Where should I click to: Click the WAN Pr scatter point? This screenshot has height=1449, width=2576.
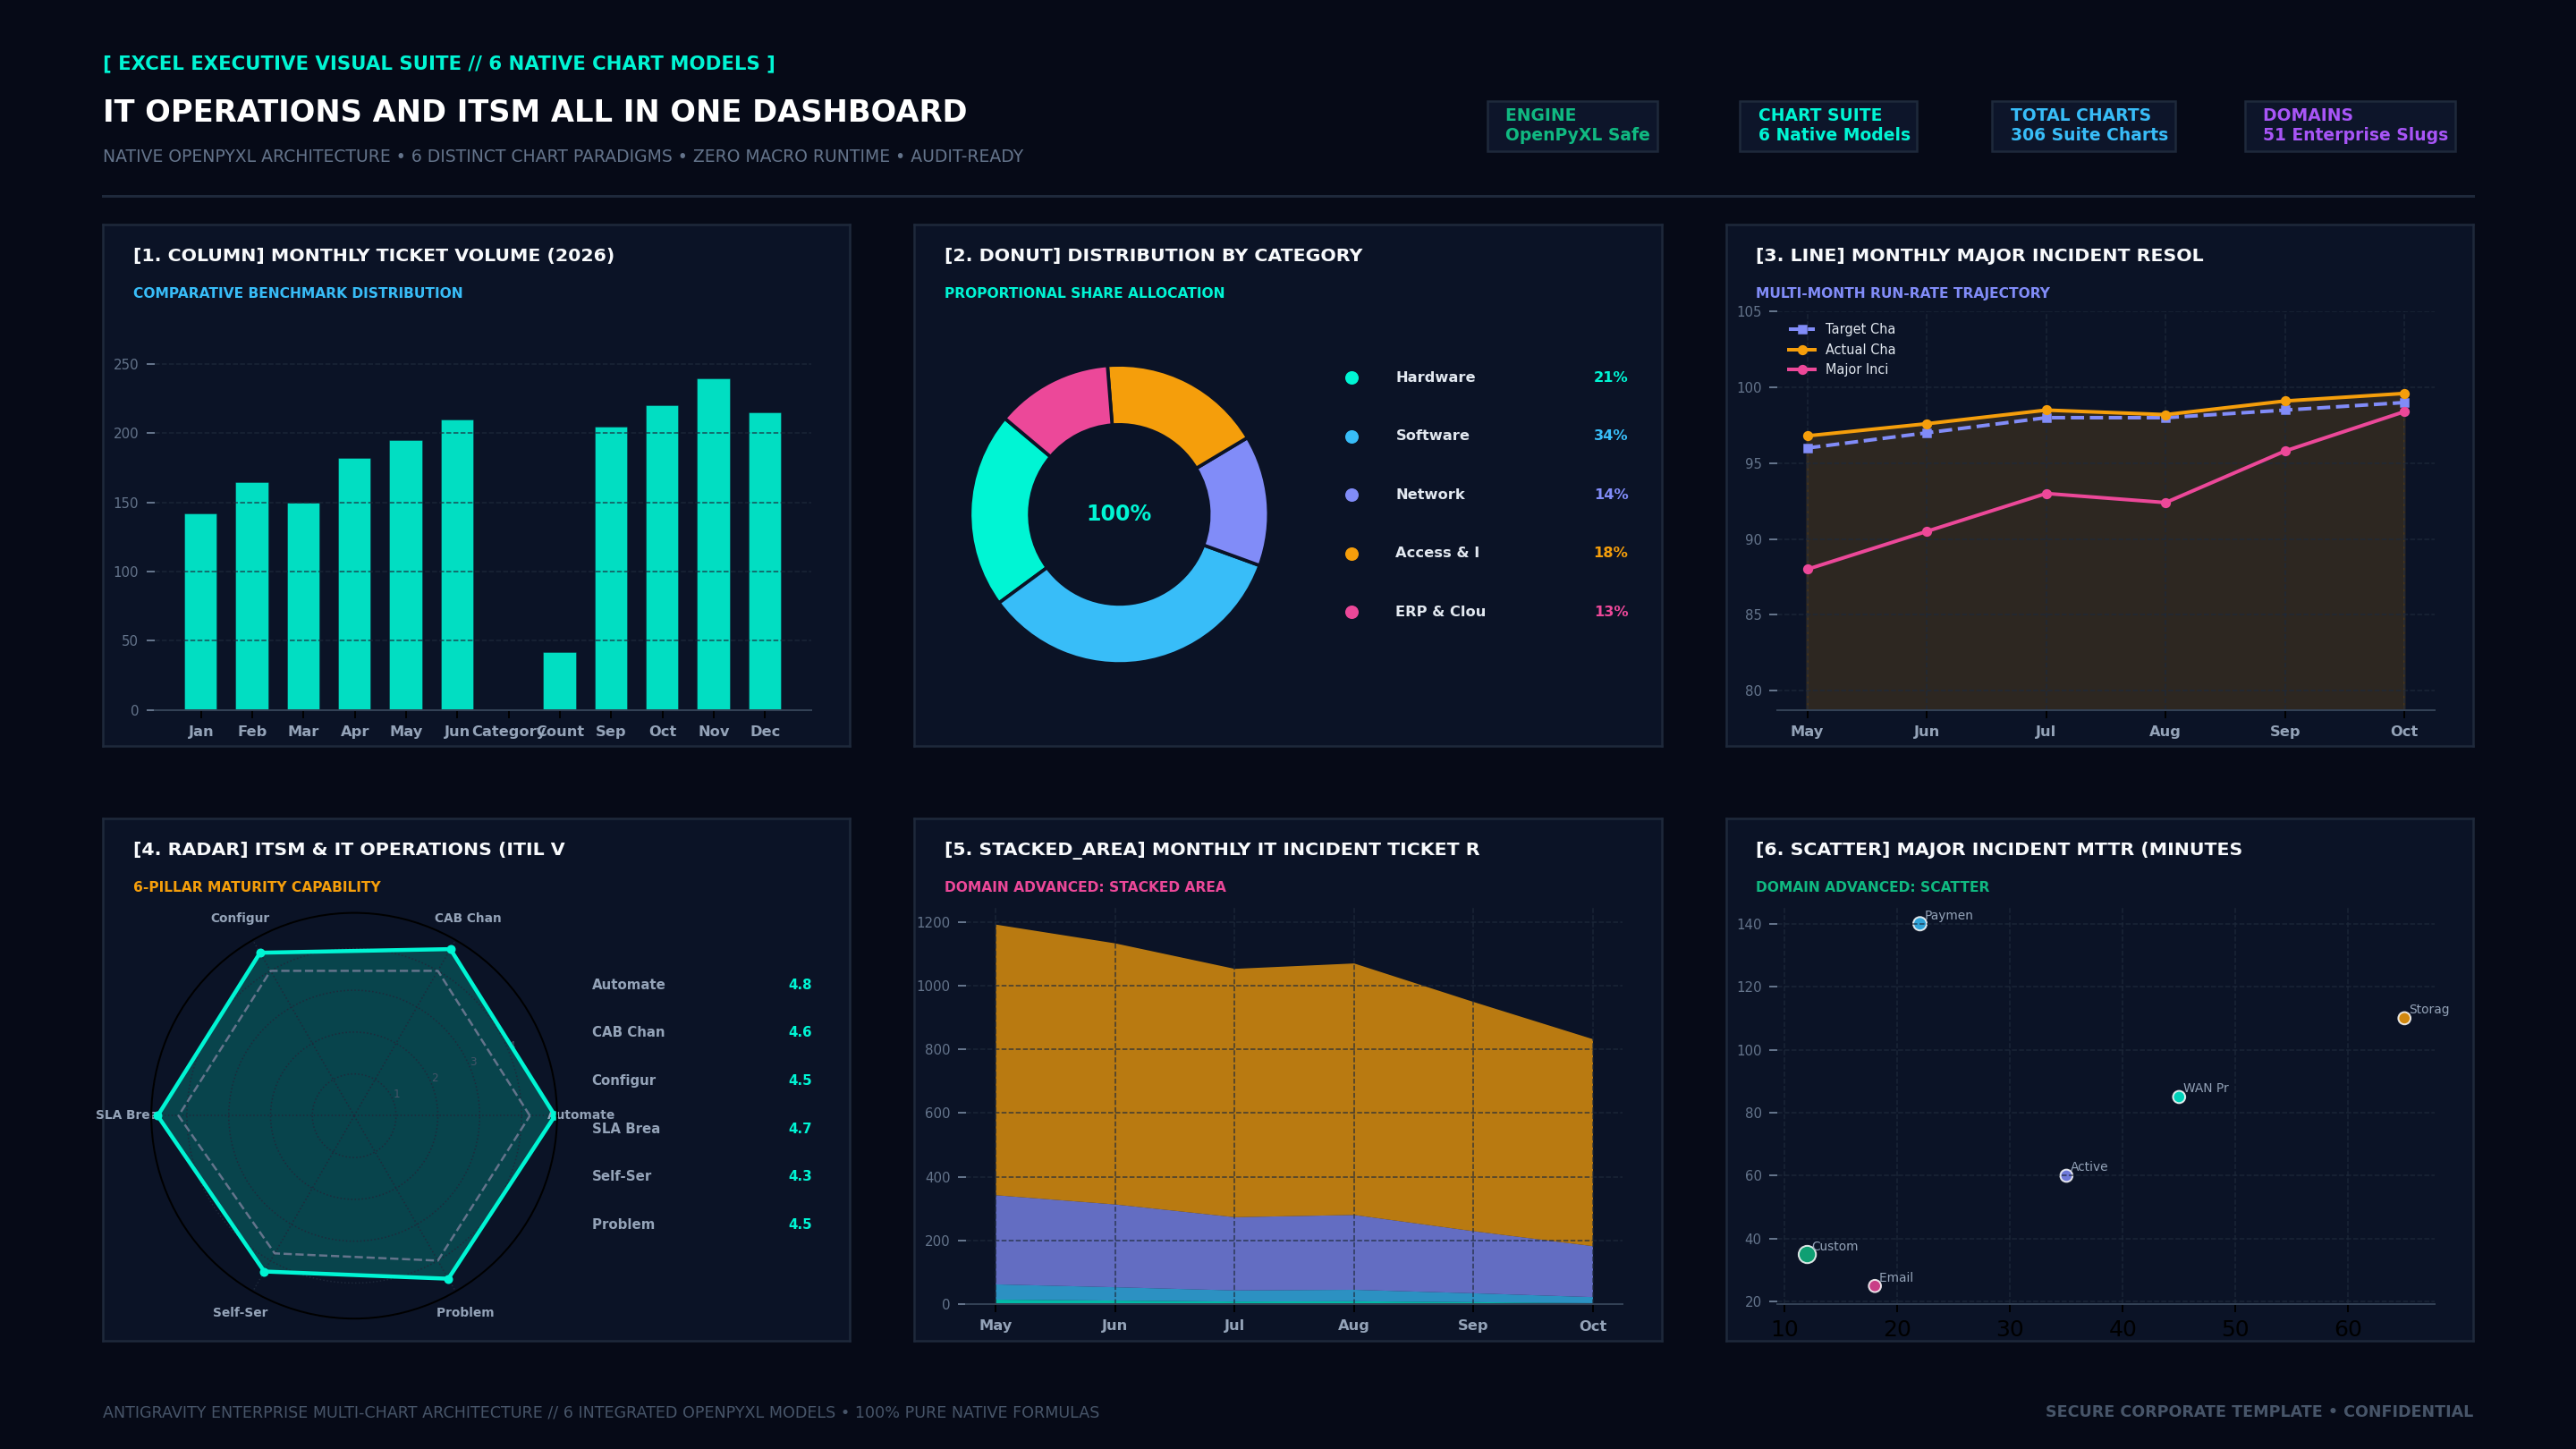[2179, 1097]
